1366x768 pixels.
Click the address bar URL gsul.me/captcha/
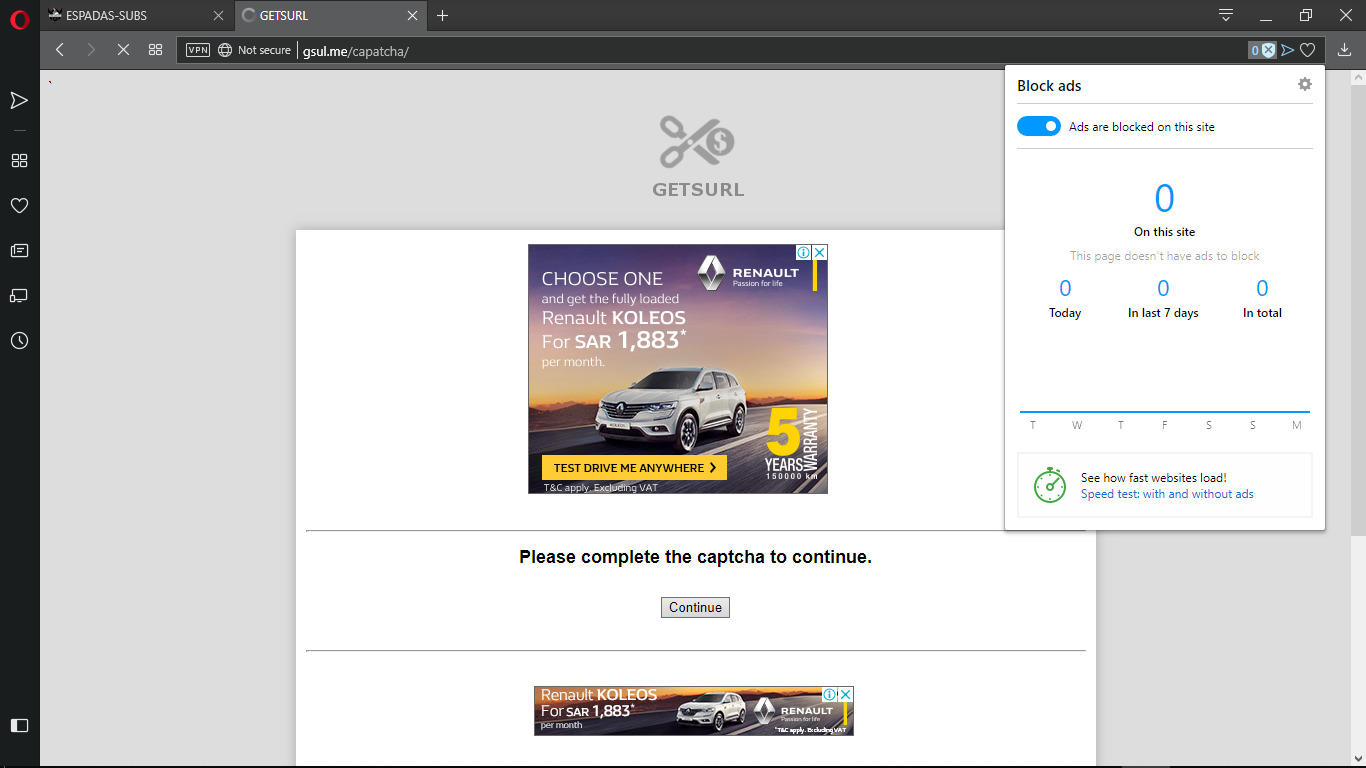coord(355,50)
